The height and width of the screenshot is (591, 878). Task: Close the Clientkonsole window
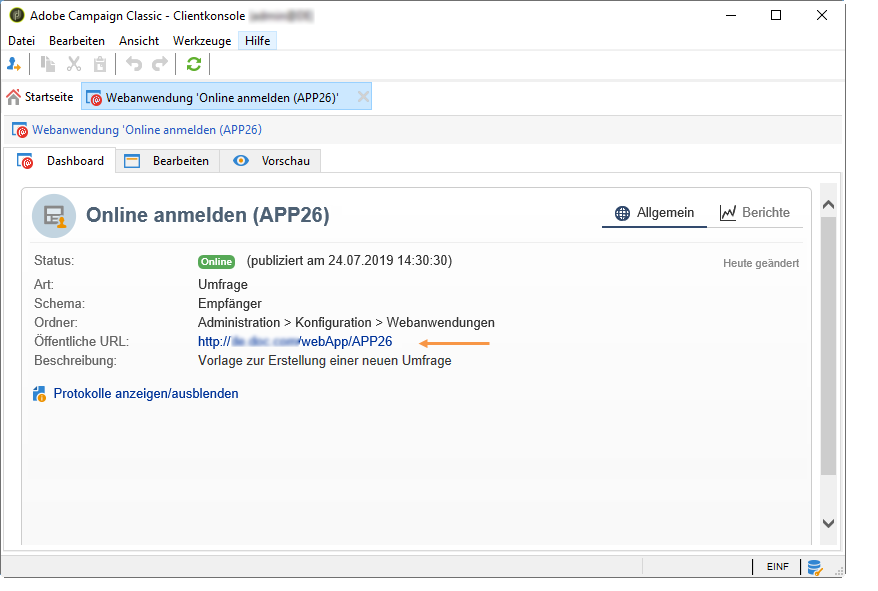pos(822,15)
